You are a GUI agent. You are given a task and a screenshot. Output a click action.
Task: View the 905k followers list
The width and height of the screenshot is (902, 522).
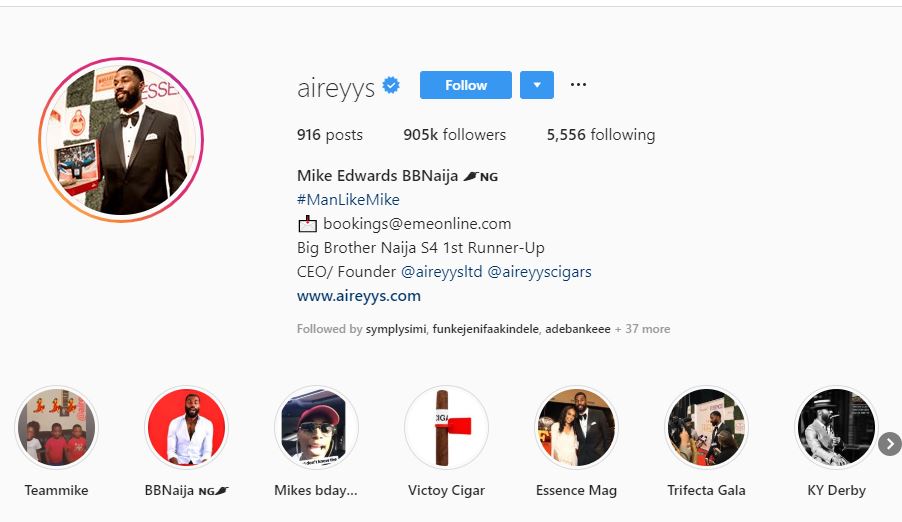coord(454,135)
